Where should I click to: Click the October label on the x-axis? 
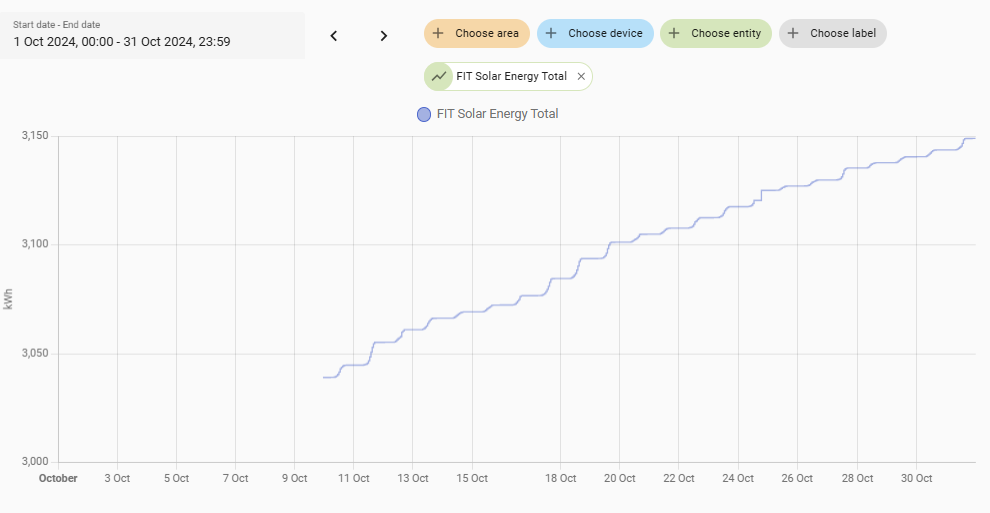pyautogui.click(x=58, y=478)
